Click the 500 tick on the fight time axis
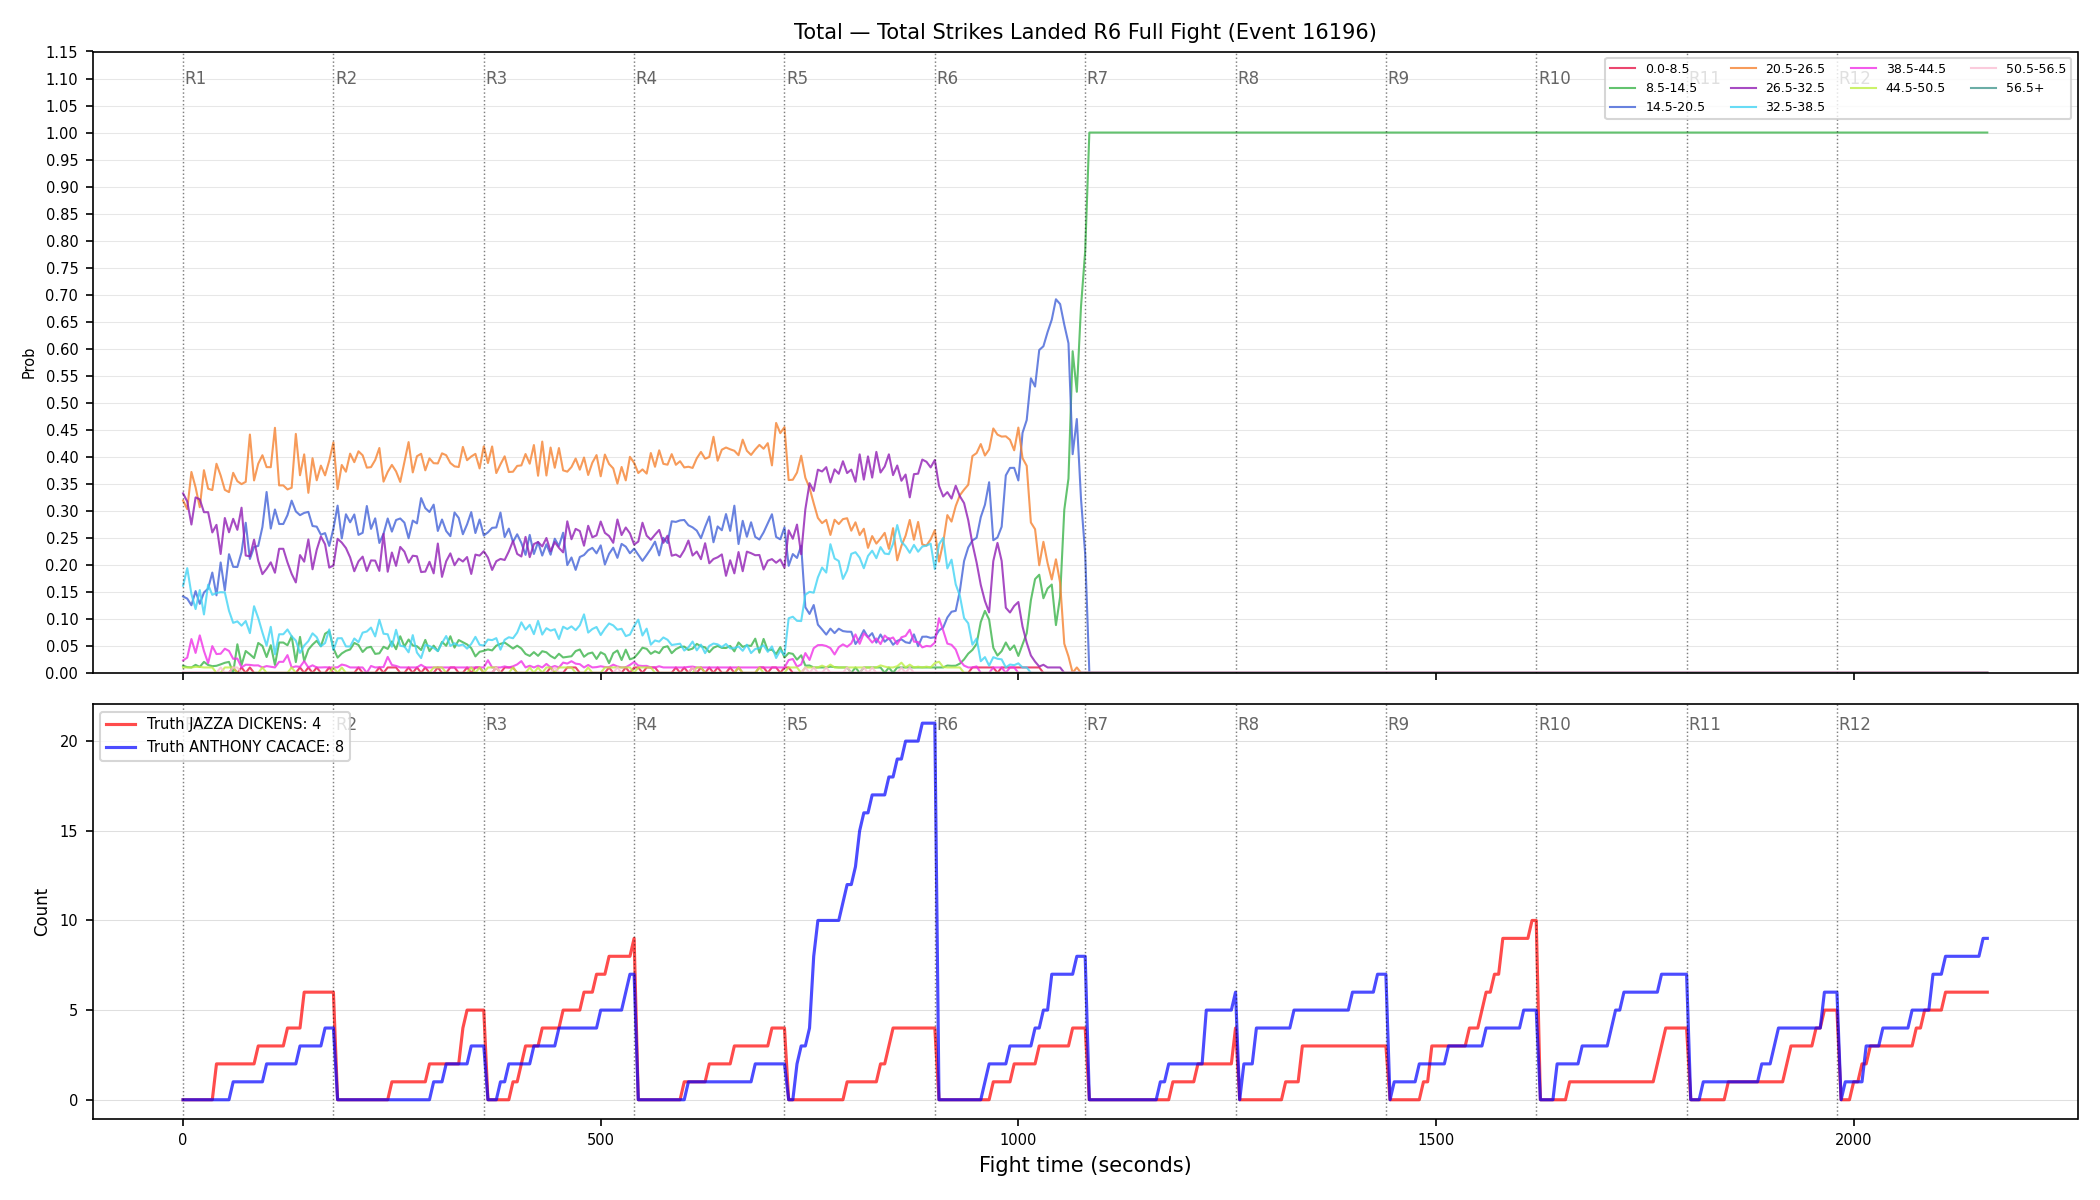The width and height of the screenshot is (2100, 1200). 600,1139
